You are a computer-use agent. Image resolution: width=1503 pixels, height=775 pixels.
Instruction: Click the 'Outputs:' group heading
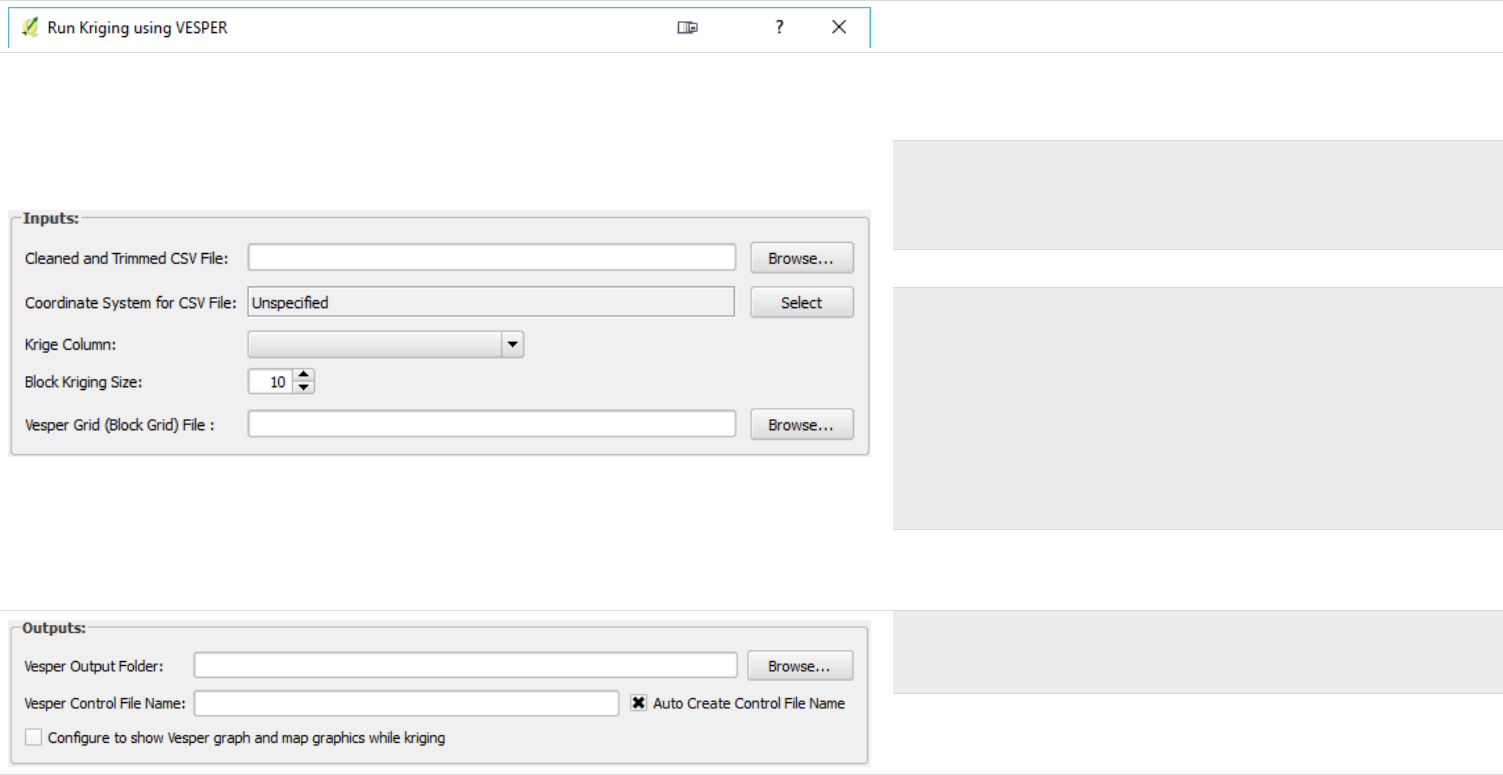54,628
